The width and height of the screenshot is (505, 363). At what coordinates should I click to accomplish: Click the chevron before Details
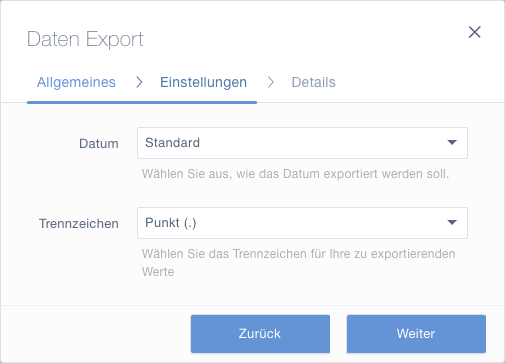coord(270,82)
